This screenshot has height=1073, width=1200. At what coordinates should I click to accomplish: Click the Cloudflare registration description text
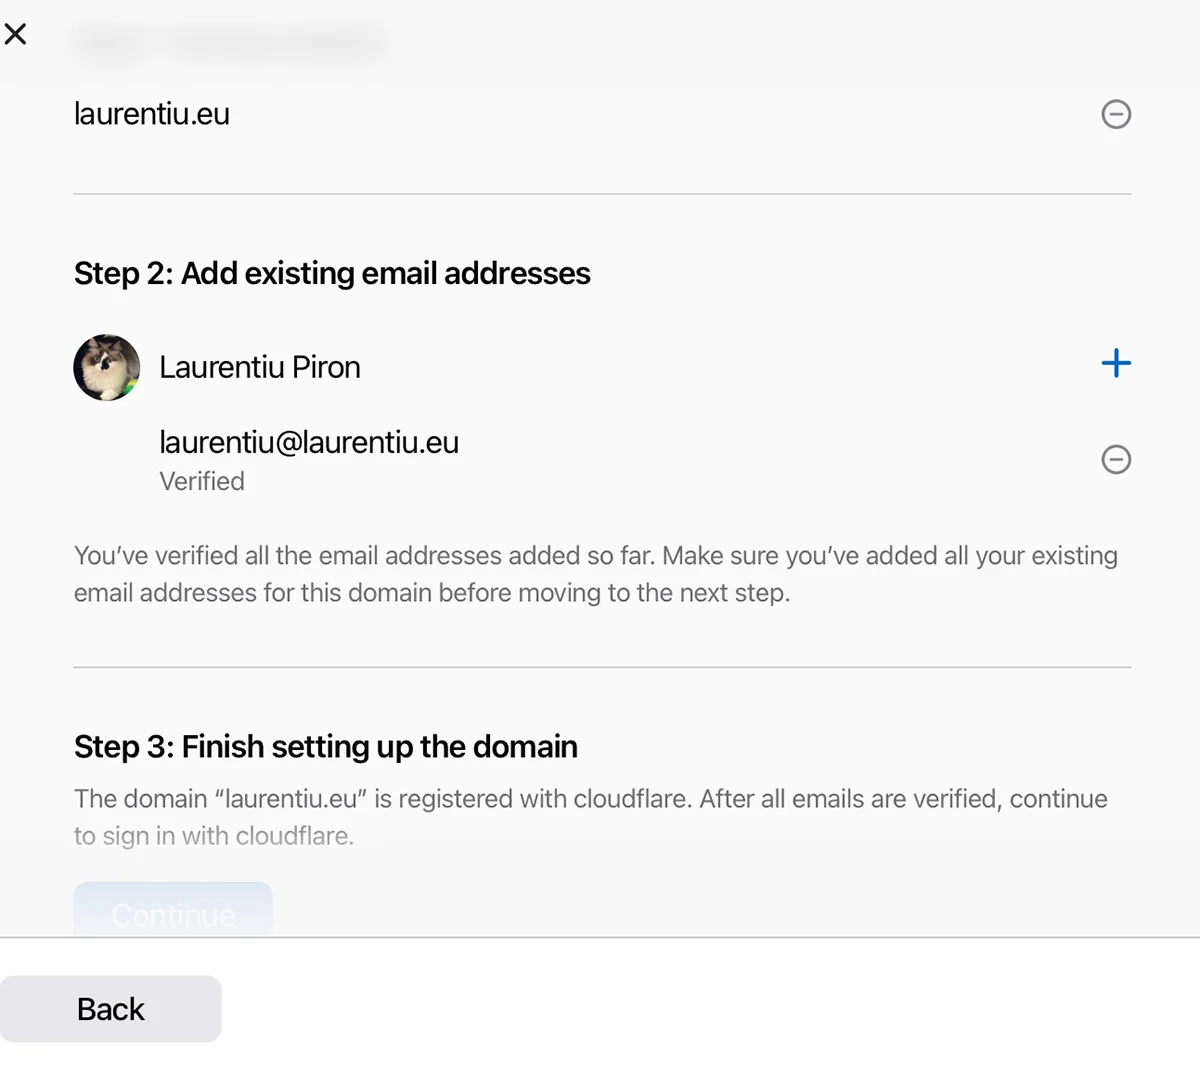pos(590,817)
